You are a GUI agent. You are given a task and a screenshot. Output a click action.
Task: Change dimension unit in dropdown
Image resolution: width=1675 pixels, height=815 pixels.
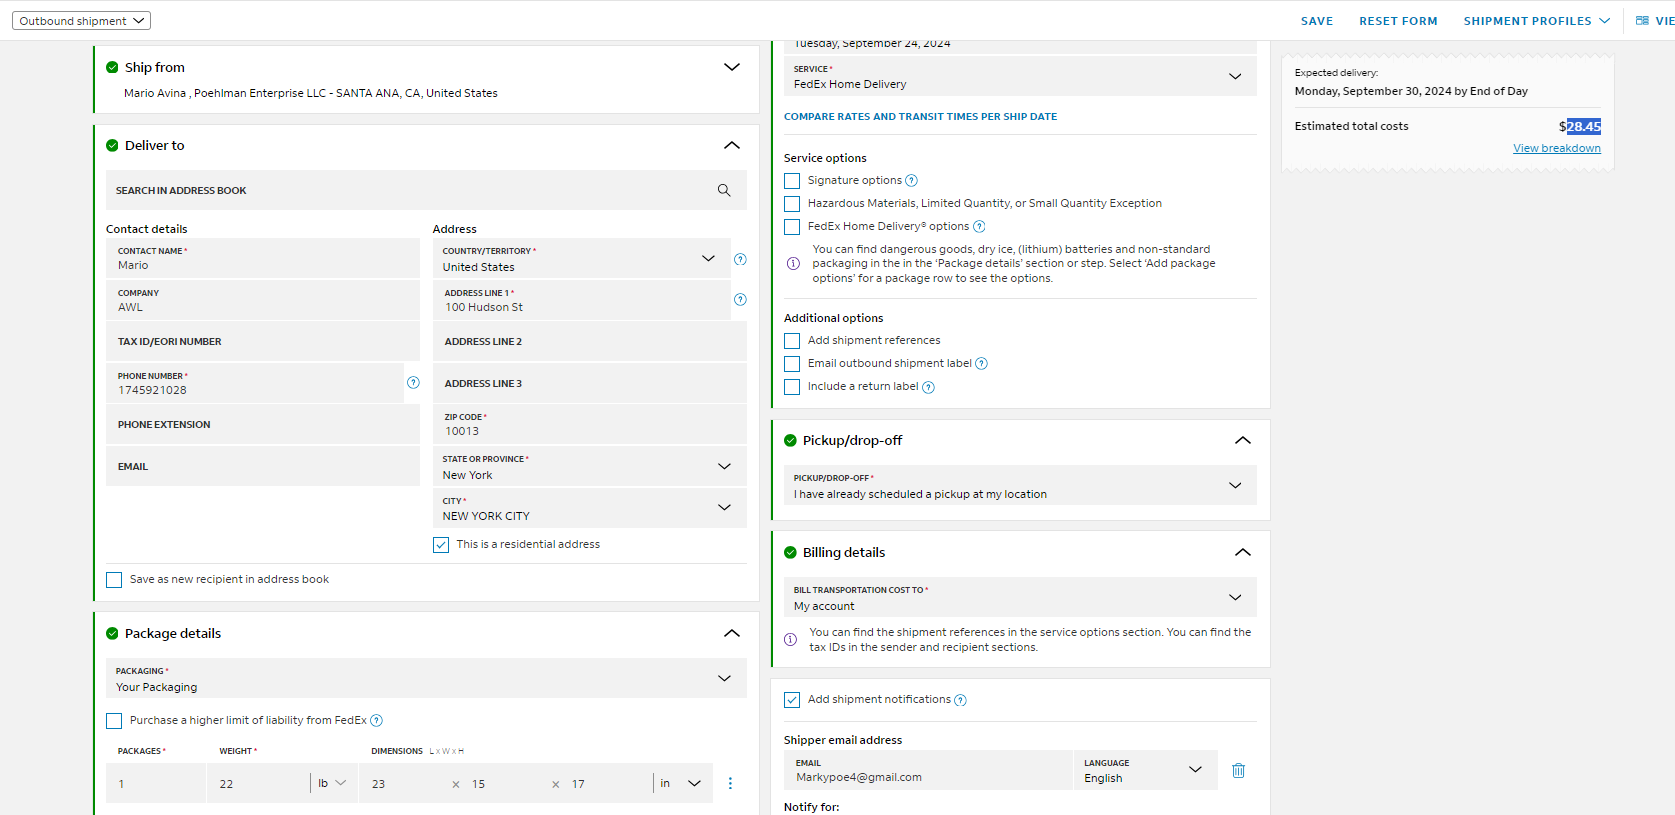680,783
